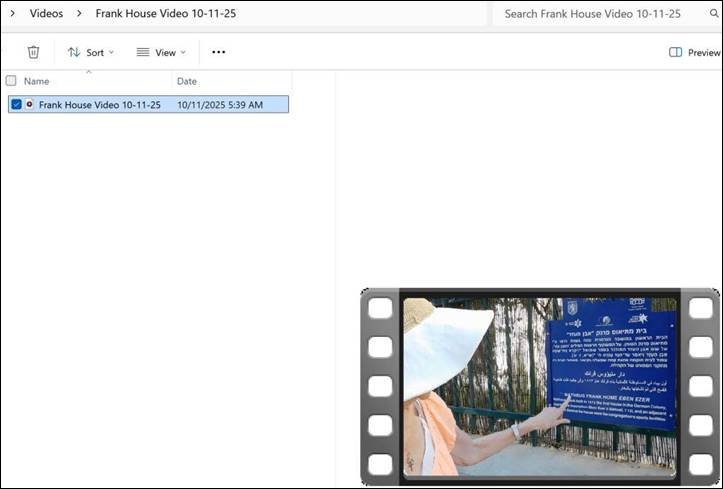Click the Sort up-down arrows icon
This screenshot has height=489, width=723.
click(74, 52)
